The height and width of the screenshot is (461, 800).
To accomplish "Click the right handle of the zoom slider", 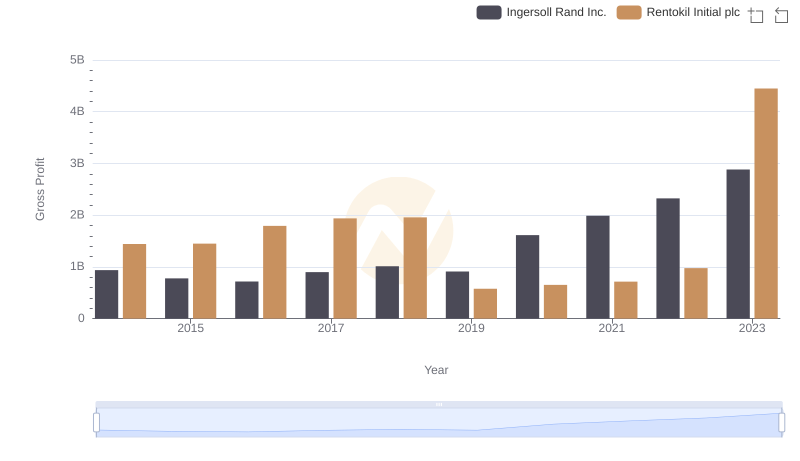I will pos(781,422).
